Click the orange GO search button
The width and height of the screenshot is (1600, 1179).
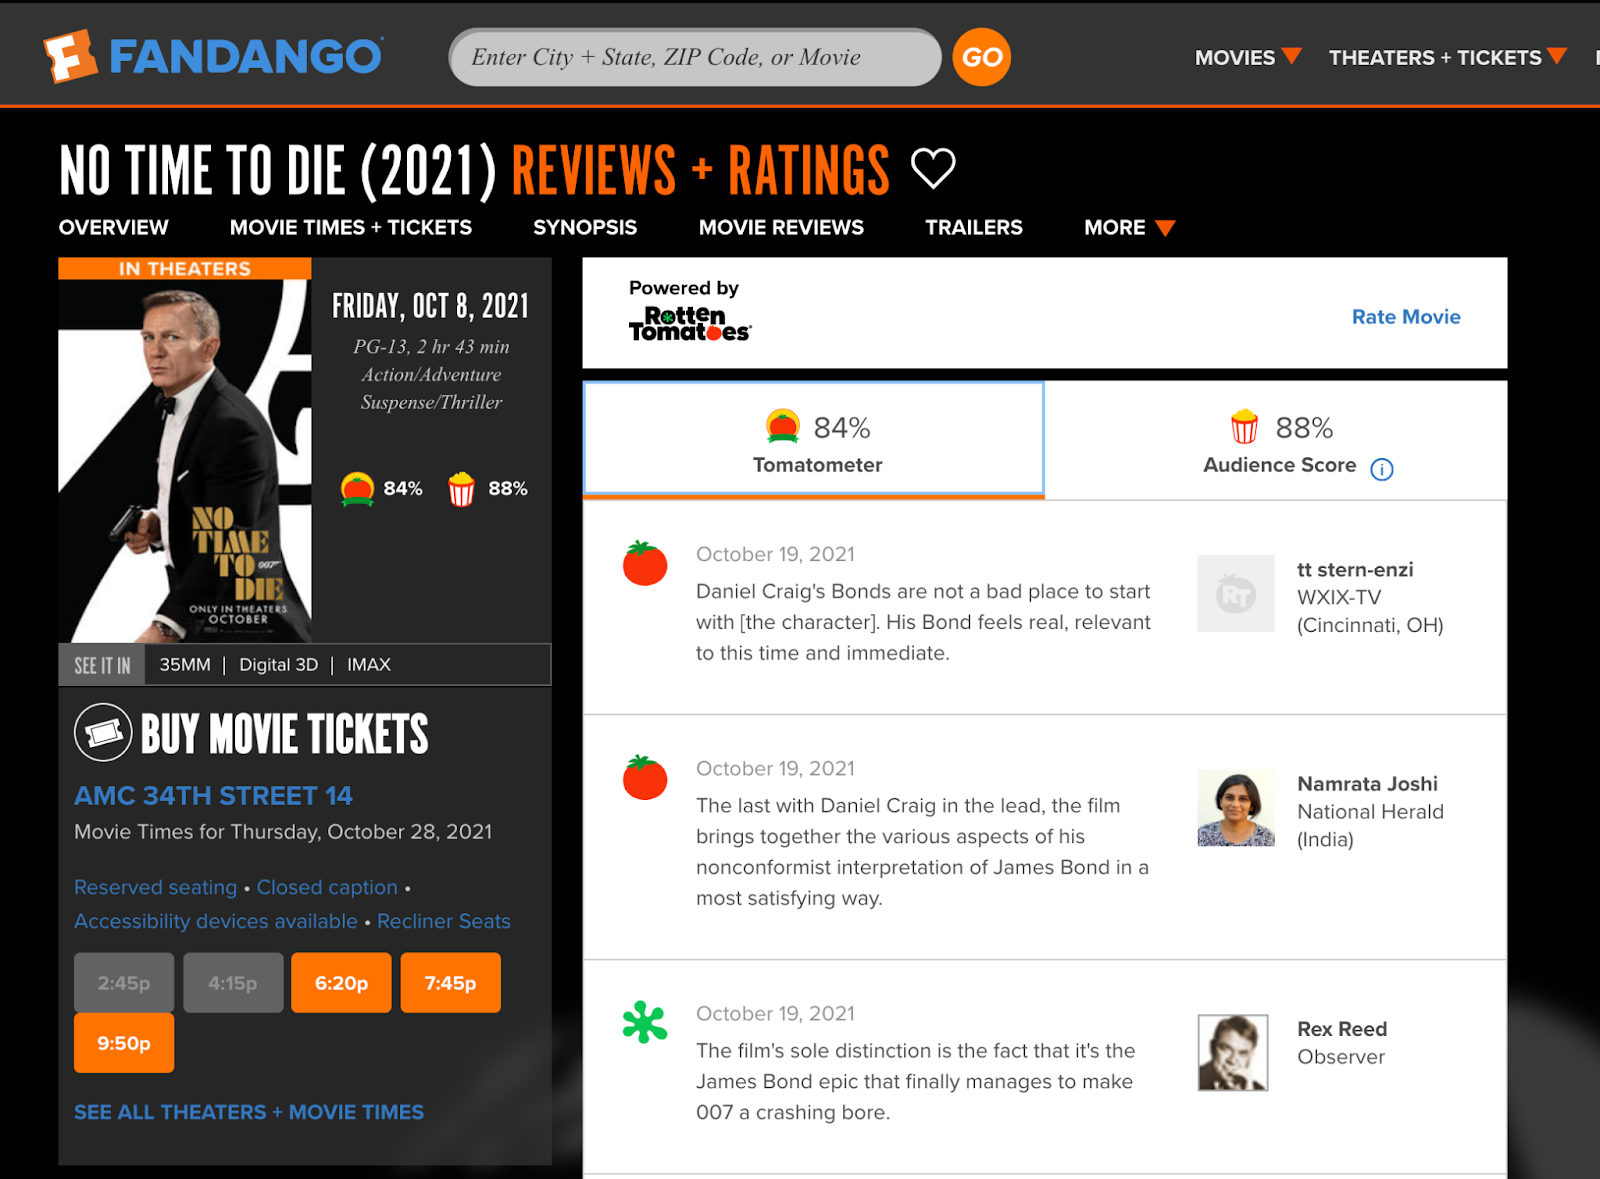tap(981, 57)
